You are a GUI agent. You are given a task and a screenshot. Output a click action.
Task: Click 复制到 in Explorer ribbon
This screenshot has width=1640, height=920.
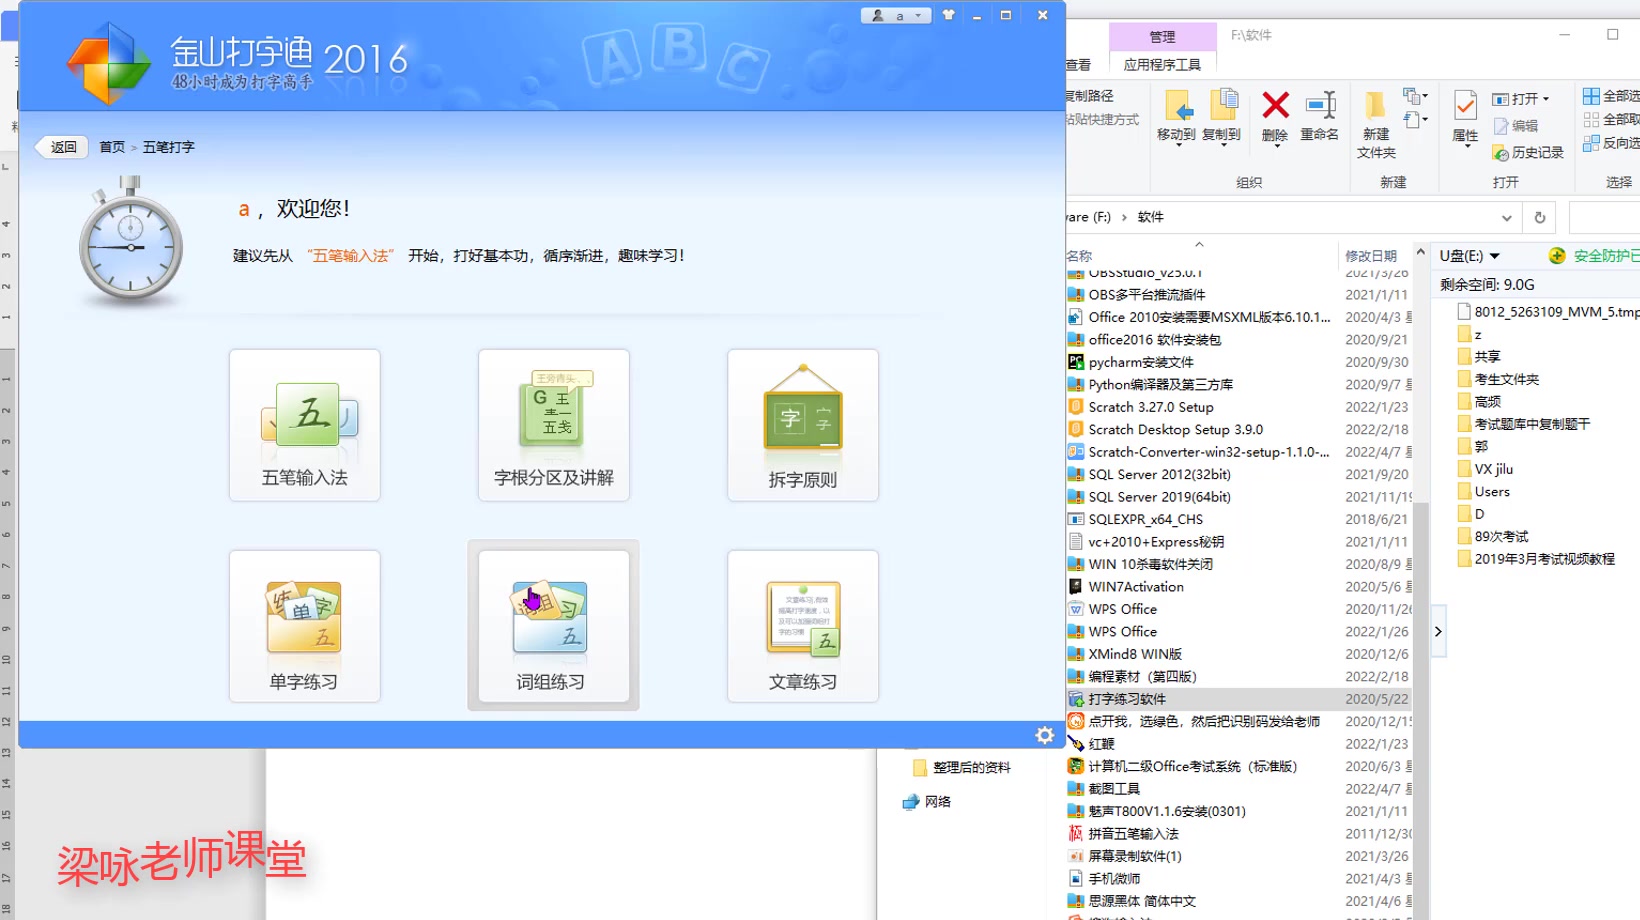(x=1221, y=118)
